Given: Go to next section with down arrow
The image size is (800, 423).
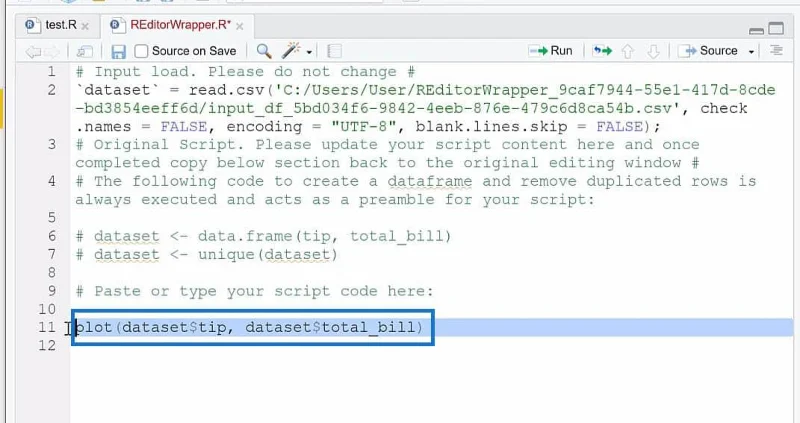Looking at the screenshot, I should pyautogui.click(x=653, y=51).
